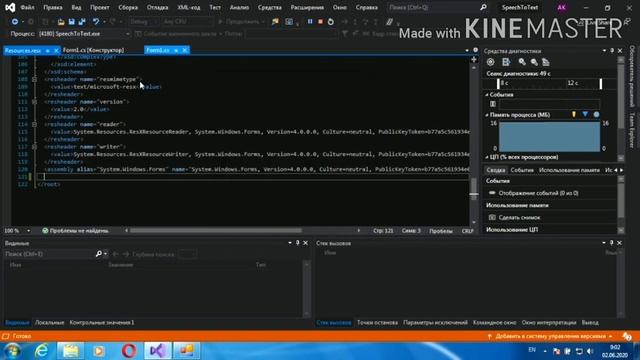Viewport: 640px width, 360px height.
Task: Open Internet Explorer from the taskbar
Action: coord(41,351)
